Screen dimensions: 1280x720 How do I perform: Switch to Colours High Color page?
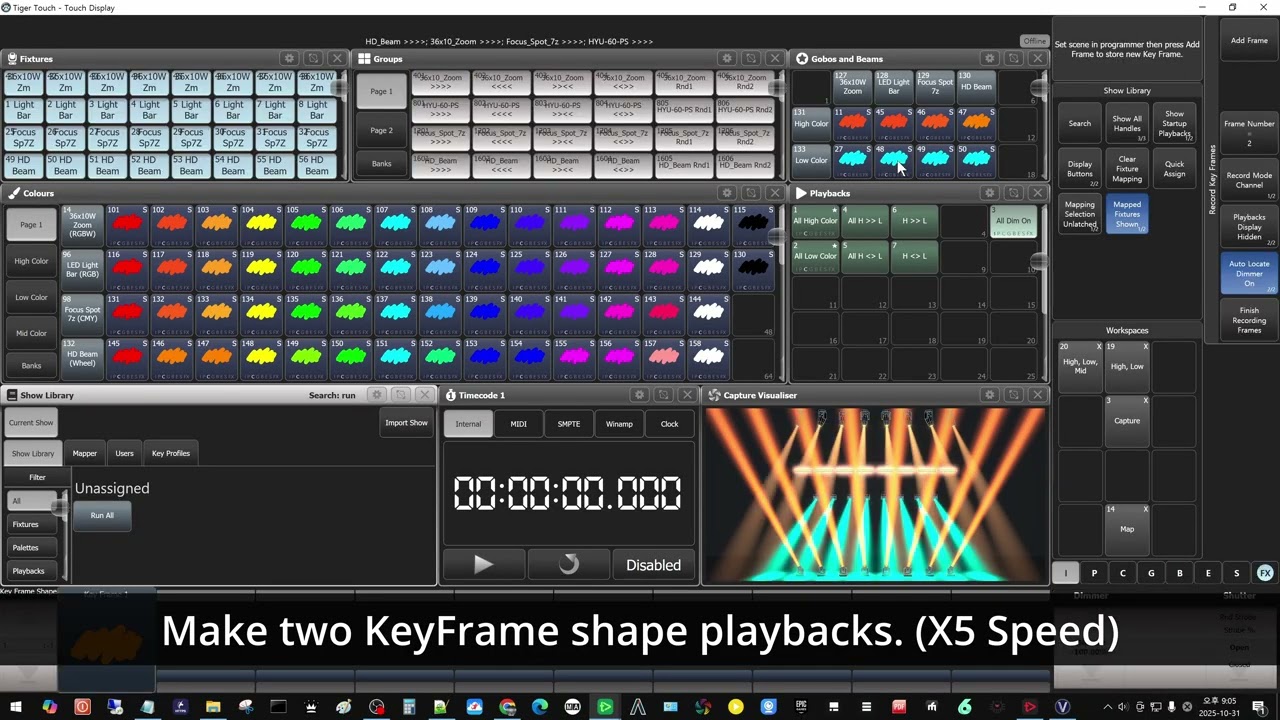point(31,261)
